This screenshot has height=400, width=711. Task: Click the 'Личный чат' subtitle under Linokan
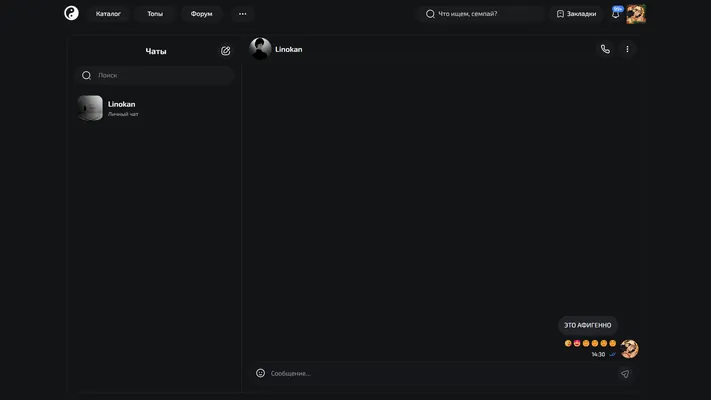coord(123,114)
